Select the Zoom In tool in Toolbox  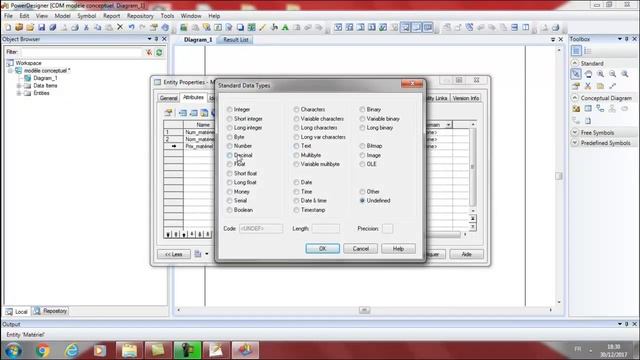(x=600, y=74)
